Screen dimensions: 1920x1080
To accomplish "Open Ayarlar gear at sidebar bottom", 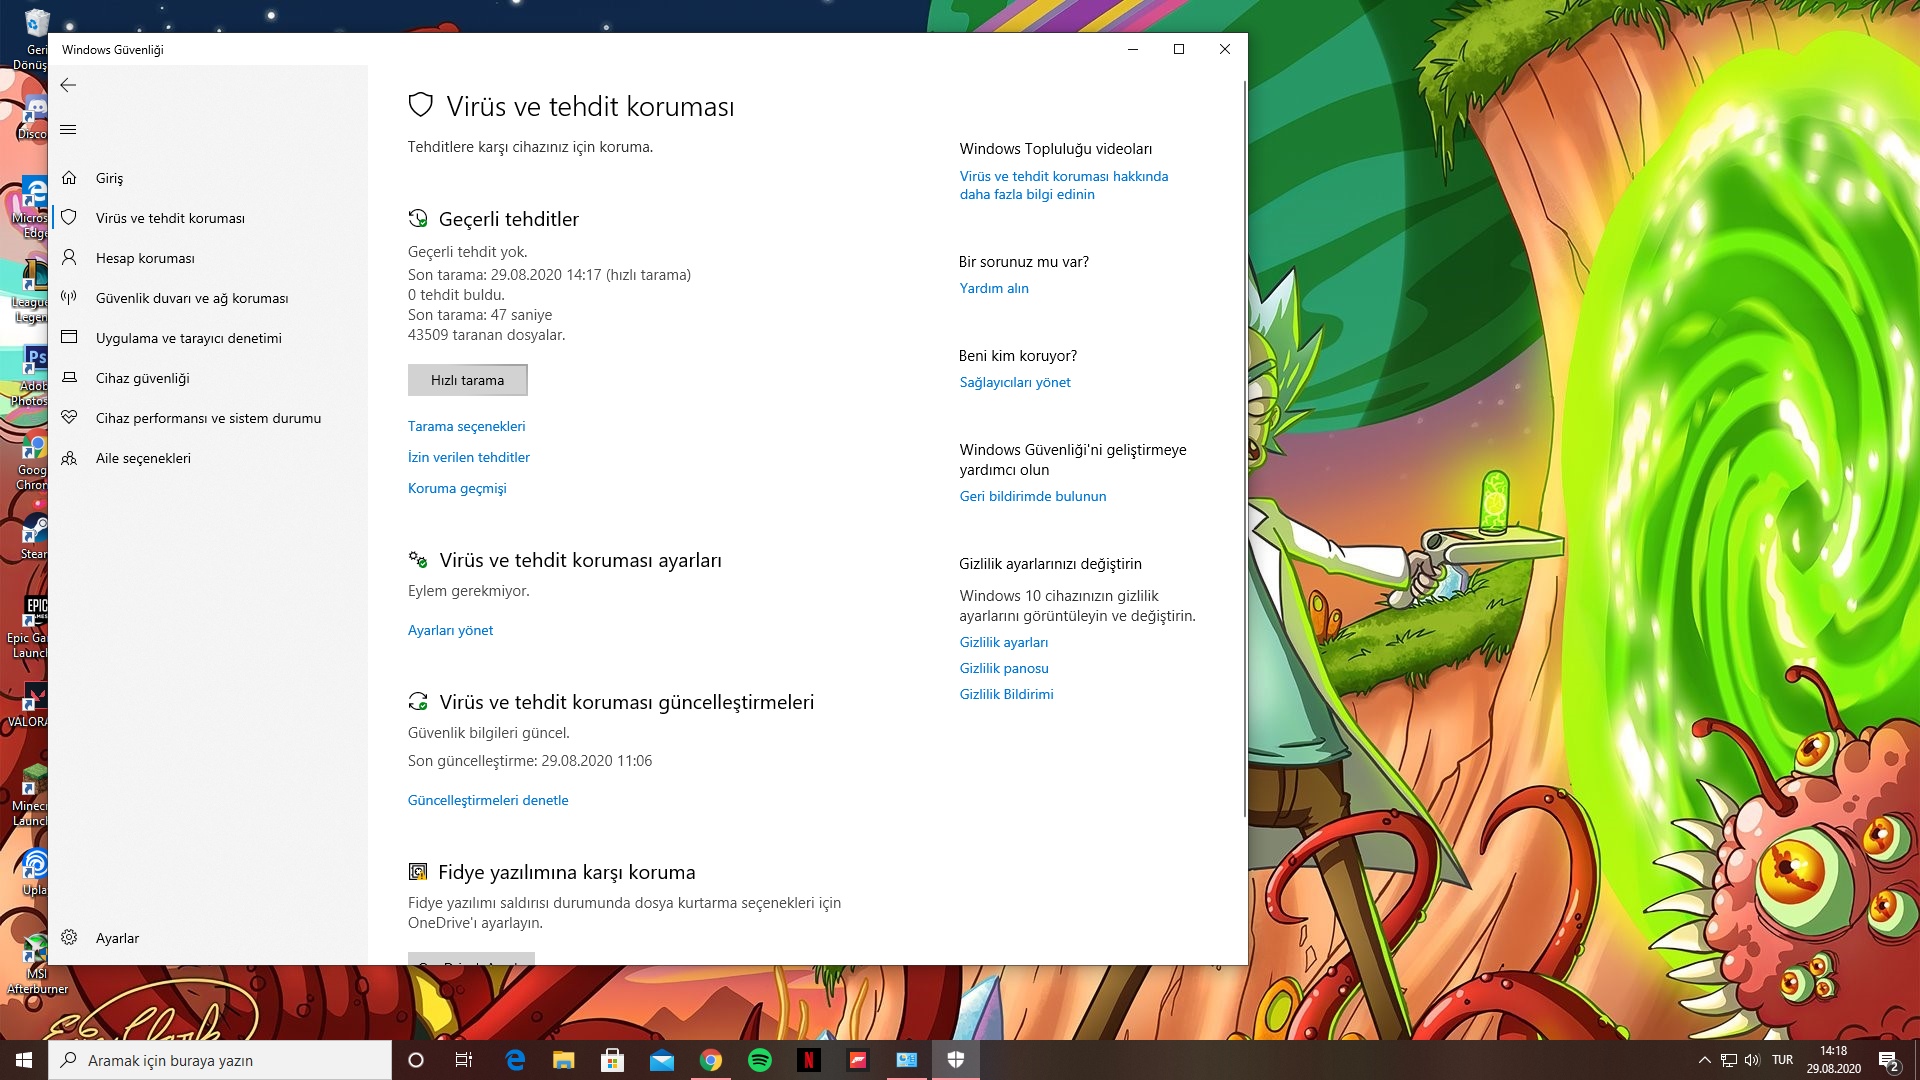I will click(69, 938).
